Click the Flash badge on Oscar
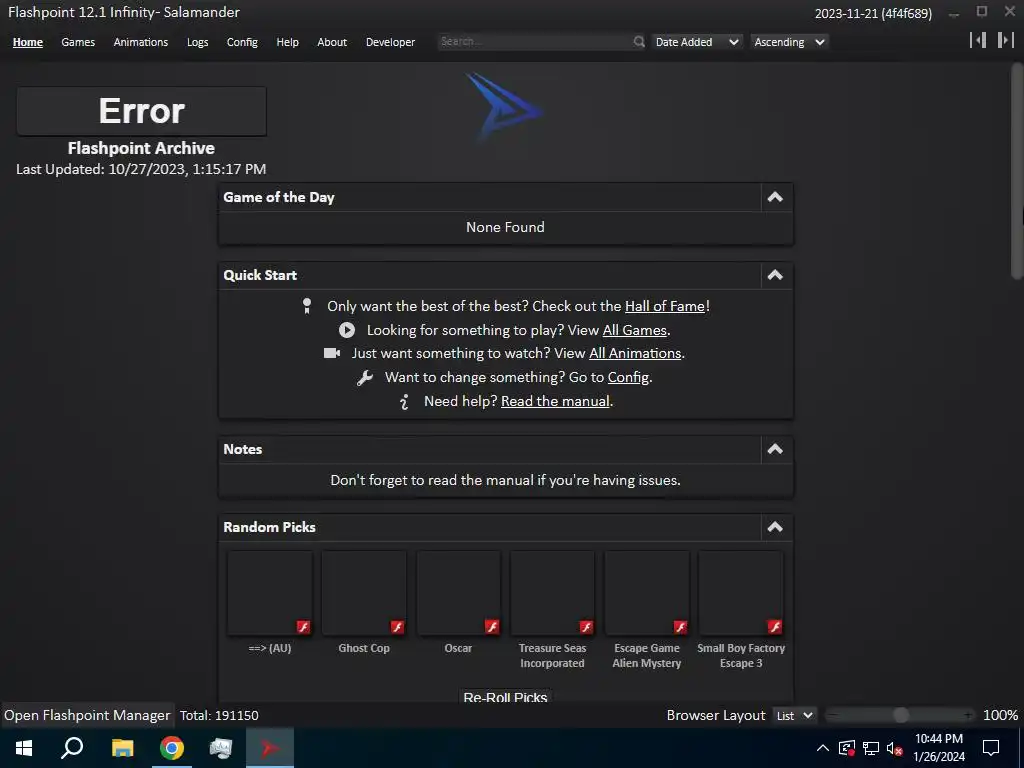This screenshot has width=1024, height=768. (492, 627)
